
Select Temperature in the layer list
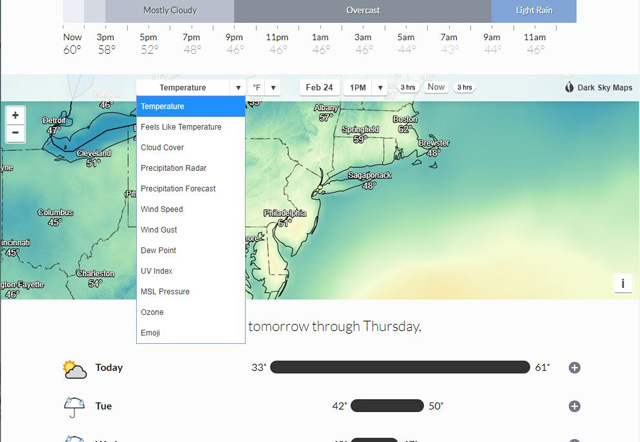point(191,106)
